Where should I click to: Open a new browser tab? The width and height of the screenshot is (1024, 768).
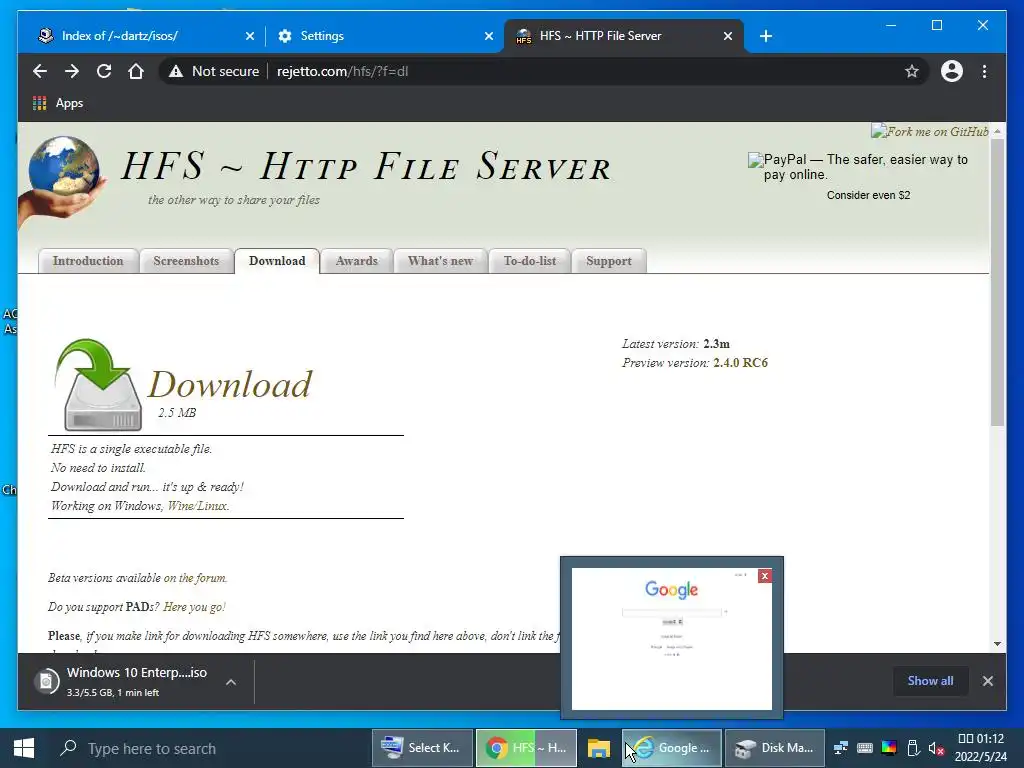click(x=766, y=36)
